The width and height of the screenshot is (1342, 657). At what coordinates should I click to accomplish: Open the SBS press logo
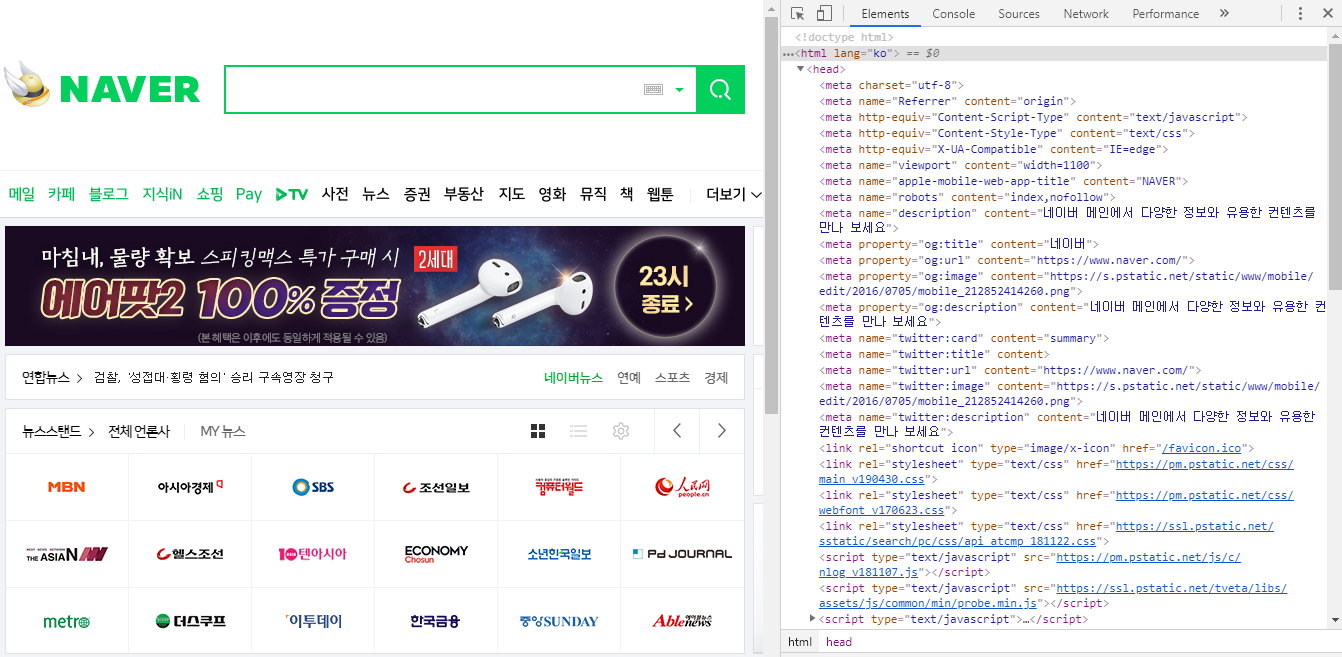point(313,487)
